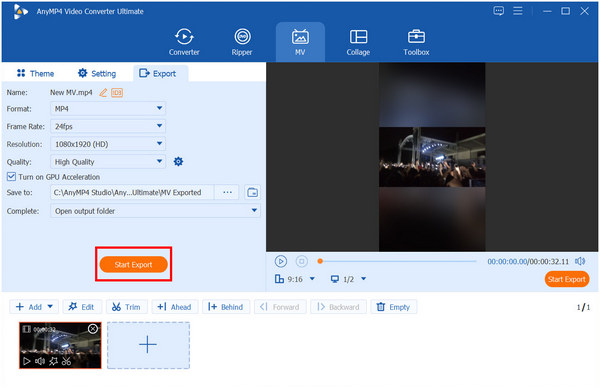Play the clip via thumbnail play icon

tap(26, 361)
